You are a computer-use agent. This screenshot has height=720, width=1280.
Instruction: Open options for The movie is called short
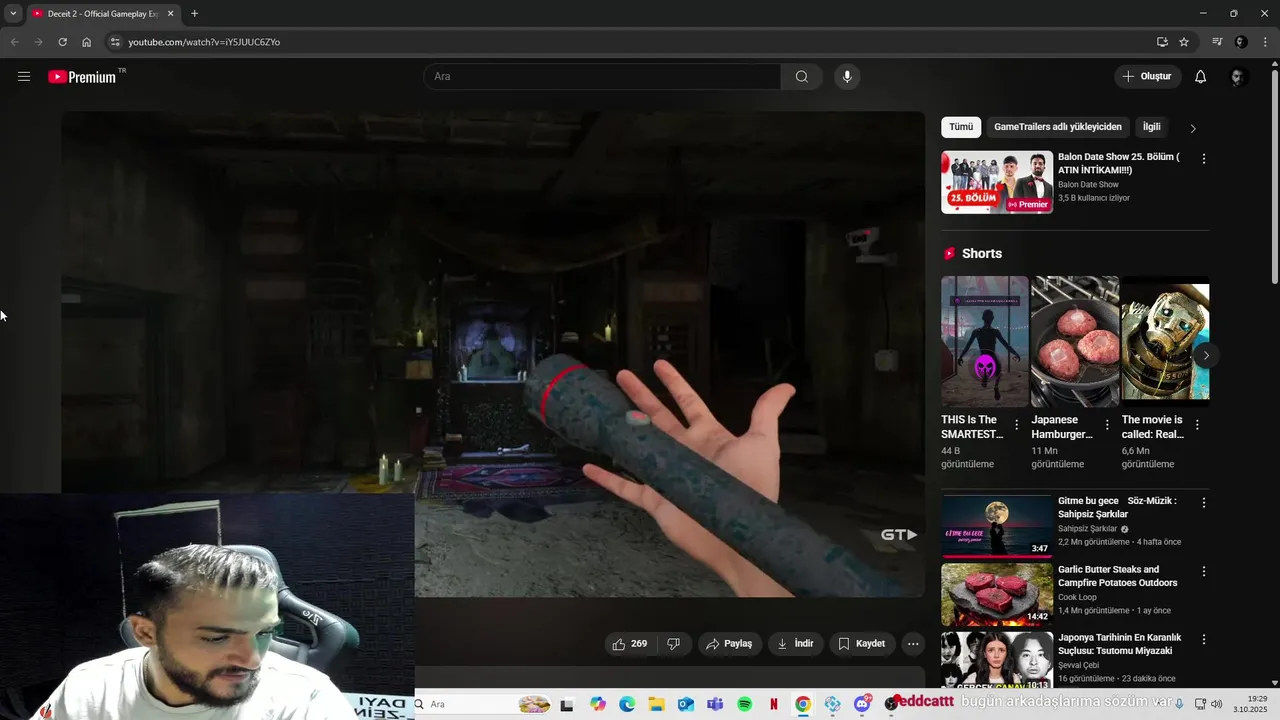click(x=1197, y=425)
